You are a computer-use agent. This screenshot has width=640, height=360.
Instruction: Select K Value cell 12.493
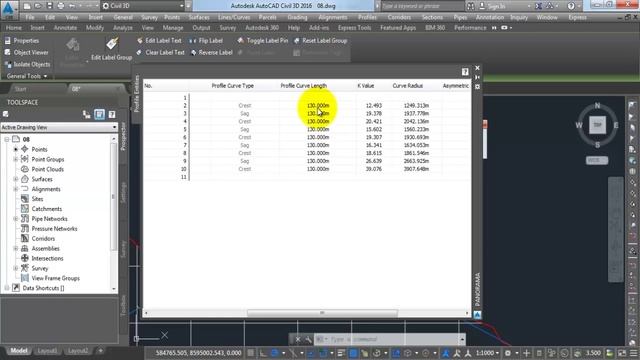(373, 106)
